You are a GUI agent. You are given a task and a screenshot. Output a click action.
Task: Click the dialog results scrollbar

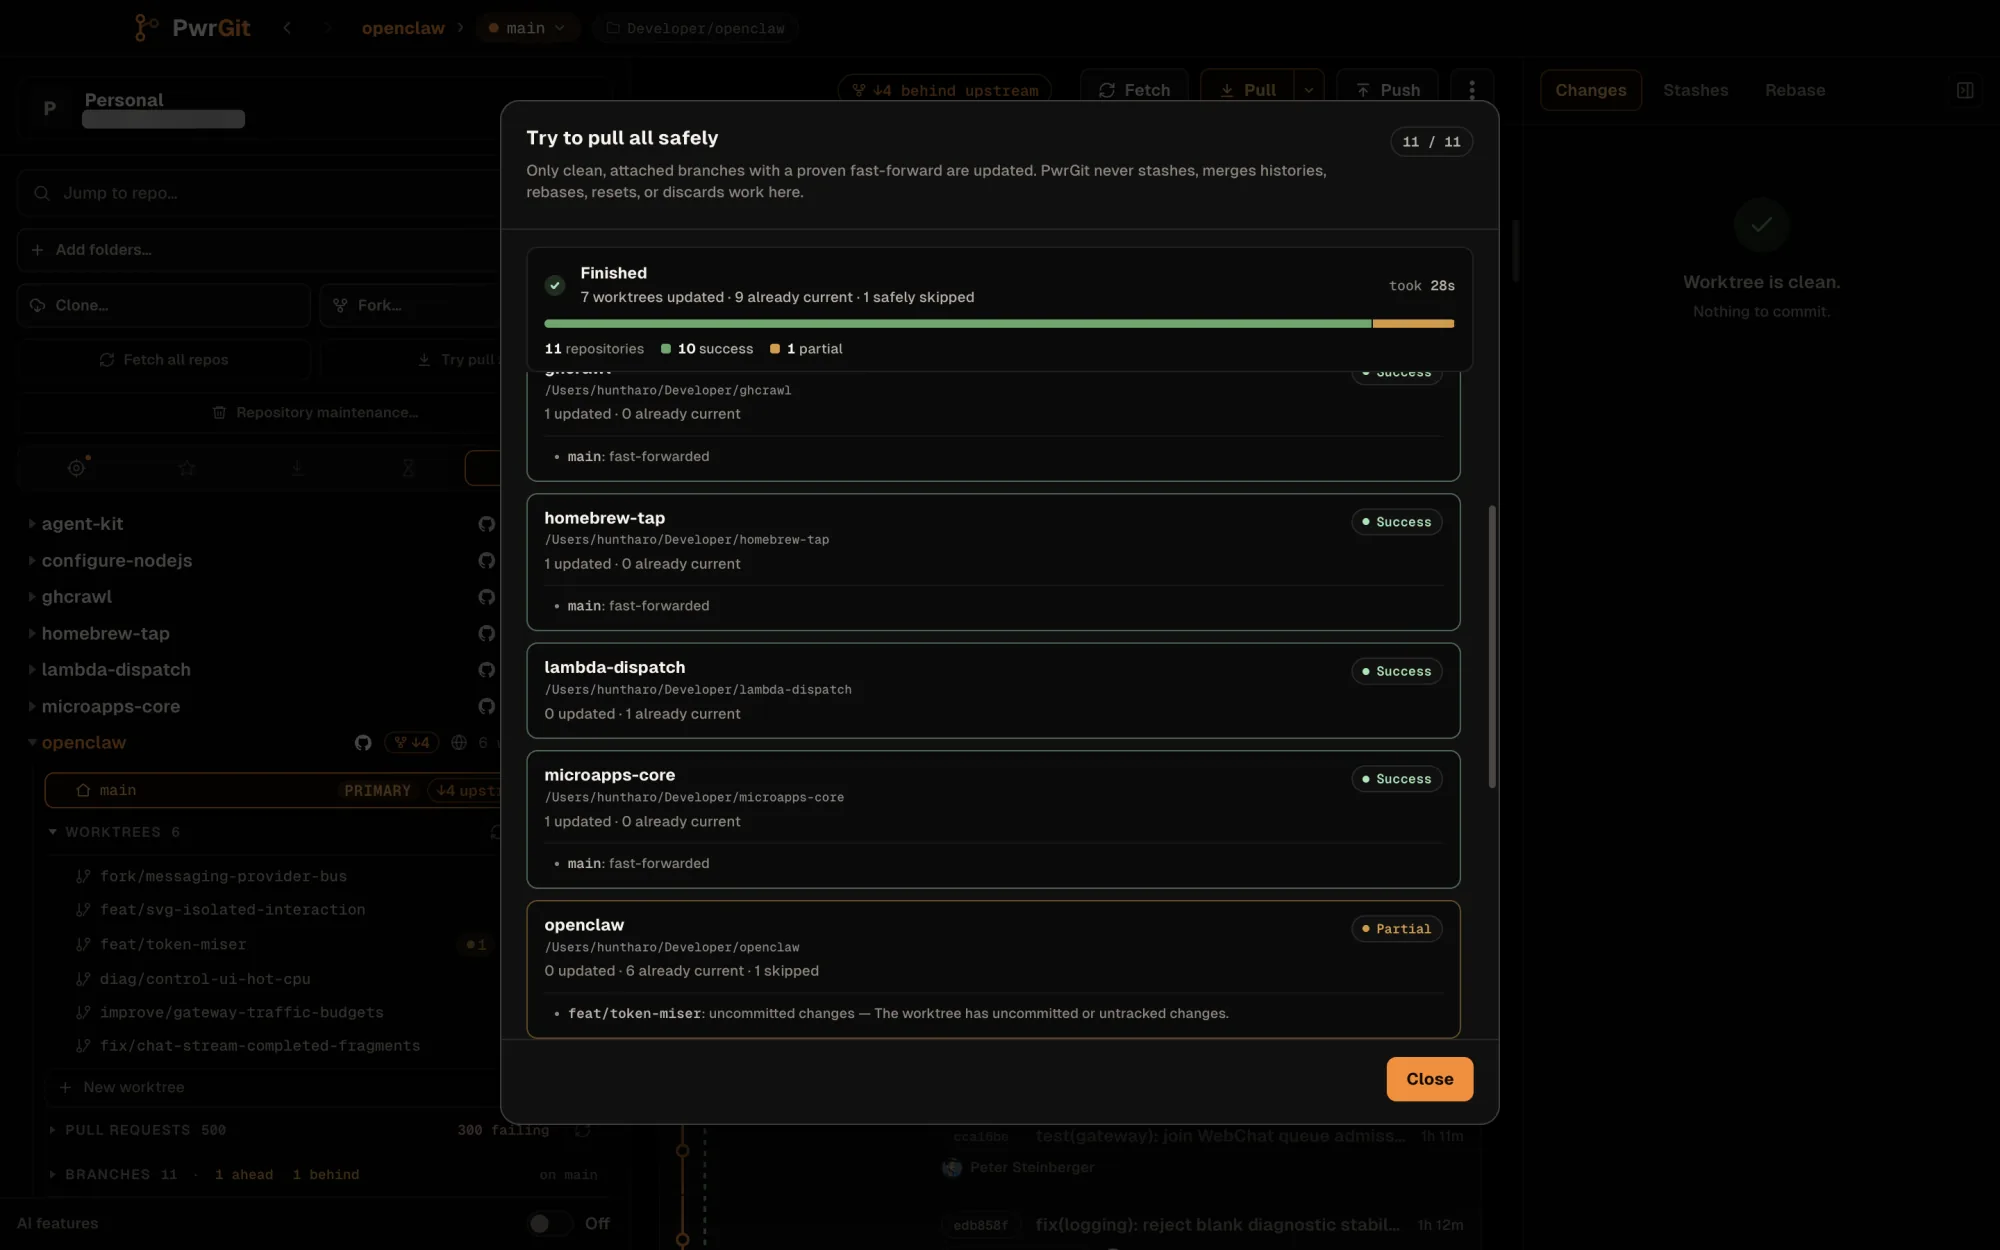coord(1492,647)
